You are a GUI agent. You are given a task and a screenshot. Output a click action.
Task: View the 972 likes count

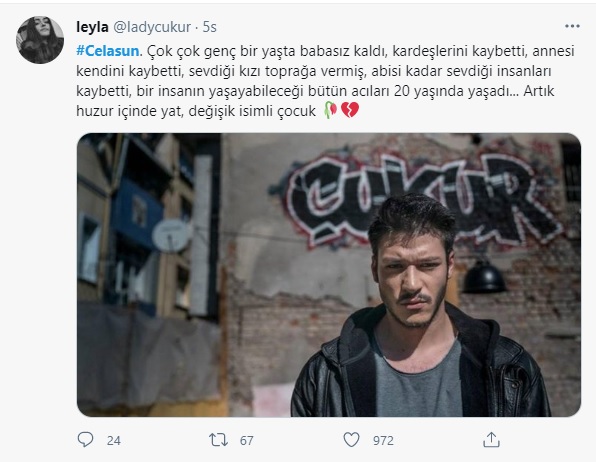point(383,440)
